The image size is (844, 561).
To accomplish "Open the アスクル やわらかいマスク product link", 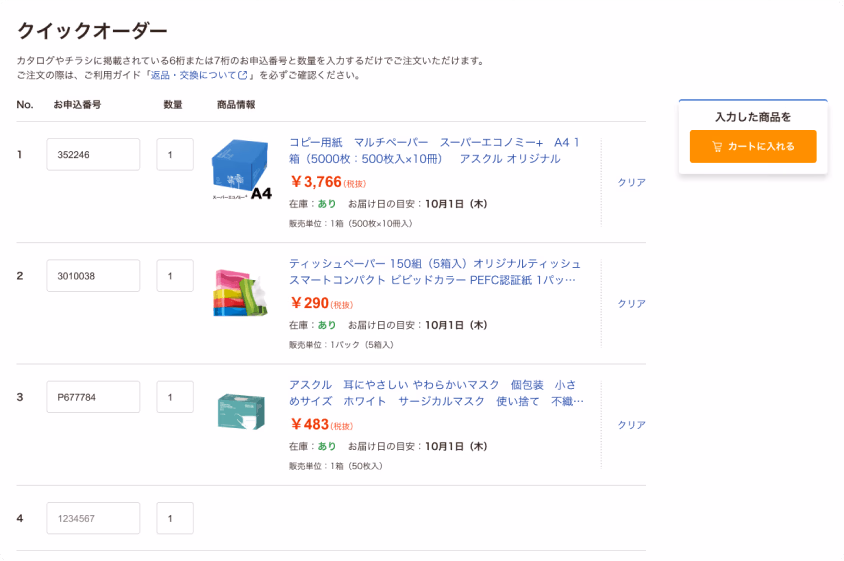I will pyautogui.click(x=434, y=393).
